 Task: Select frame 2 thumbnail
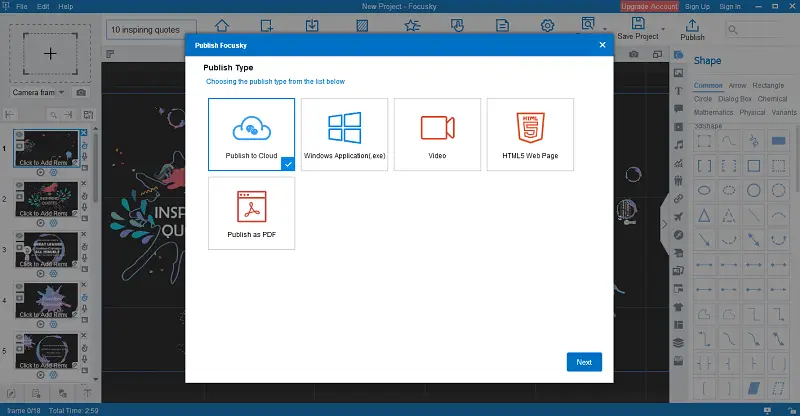(x=46, y=199)
